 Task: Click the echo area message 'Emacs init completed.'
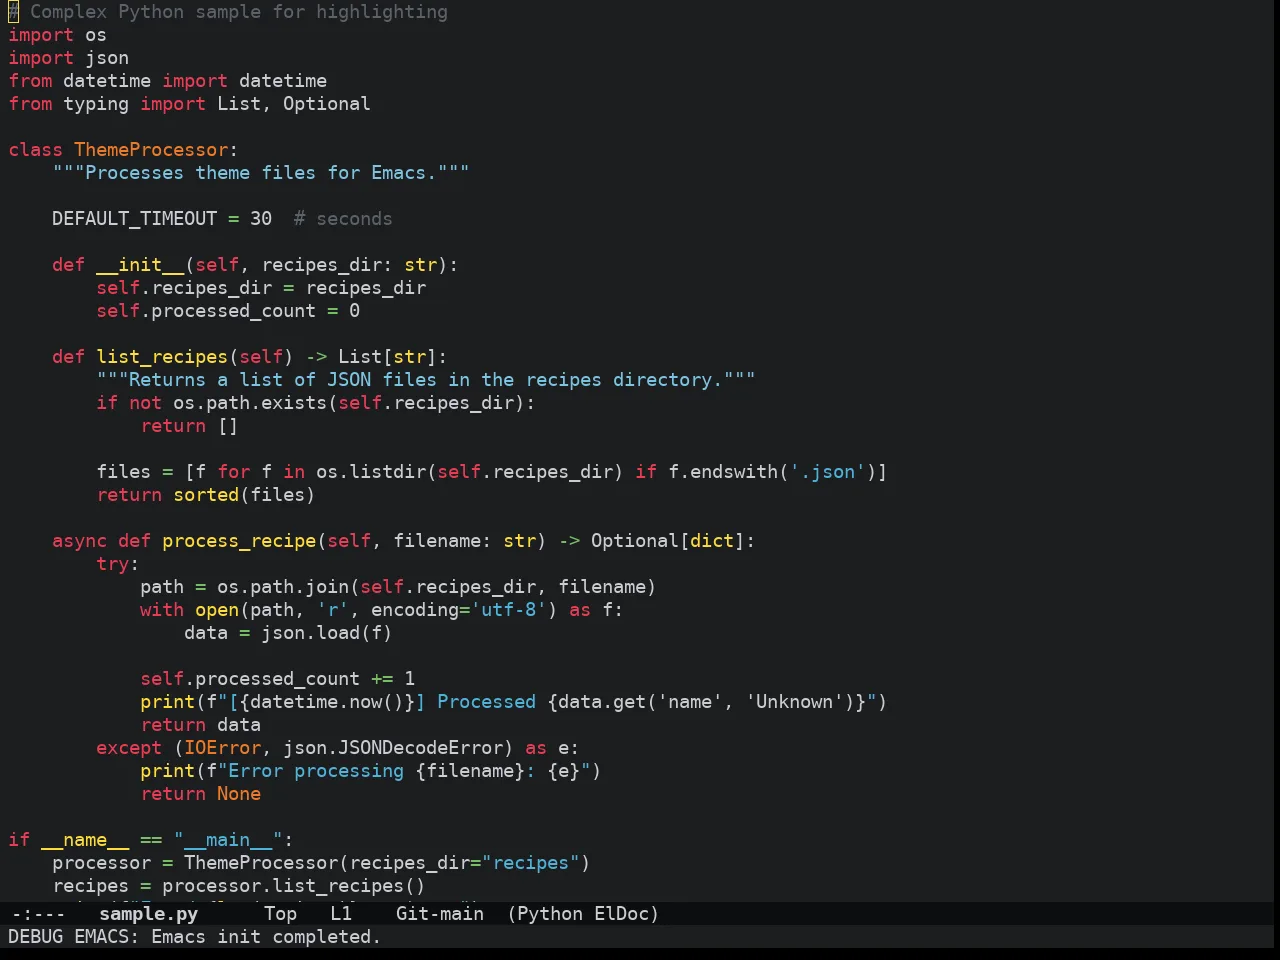click(x=266, y=937)
